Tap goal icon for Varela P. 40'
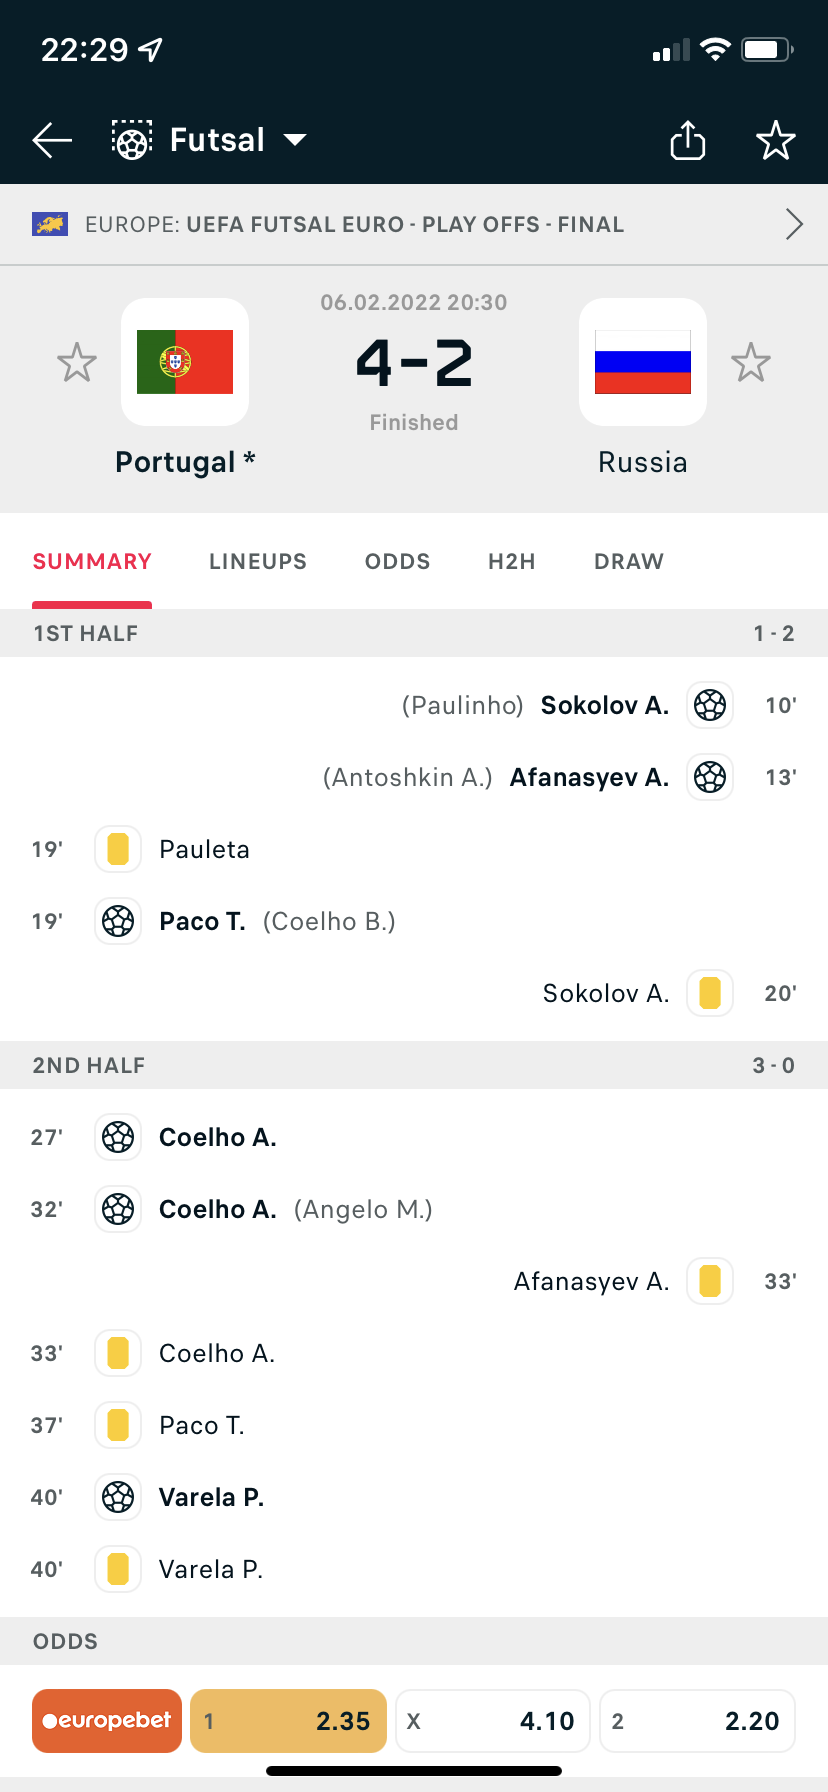 (x=118, y=1497)
